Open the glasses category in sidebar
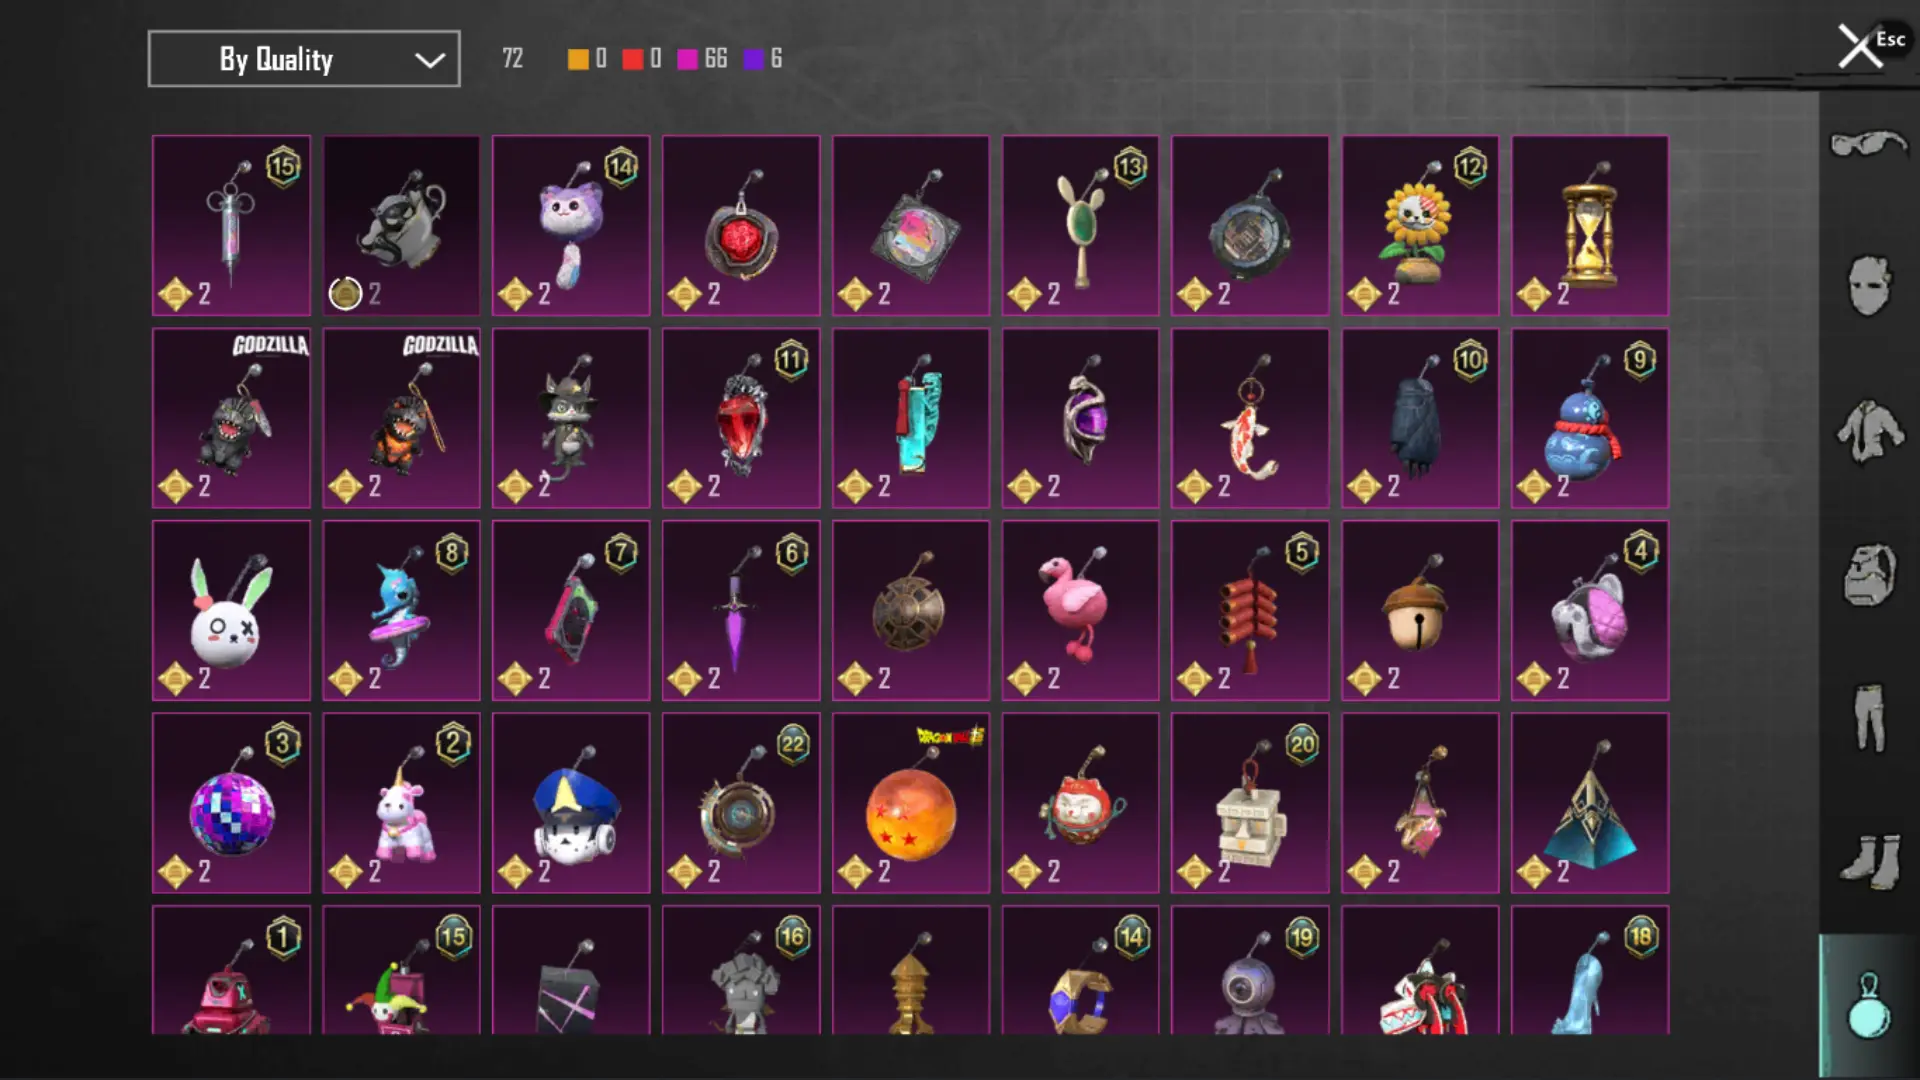Image resolution: width=1920 pixels, height=1080 pixels. click(x=1868, y=145)
